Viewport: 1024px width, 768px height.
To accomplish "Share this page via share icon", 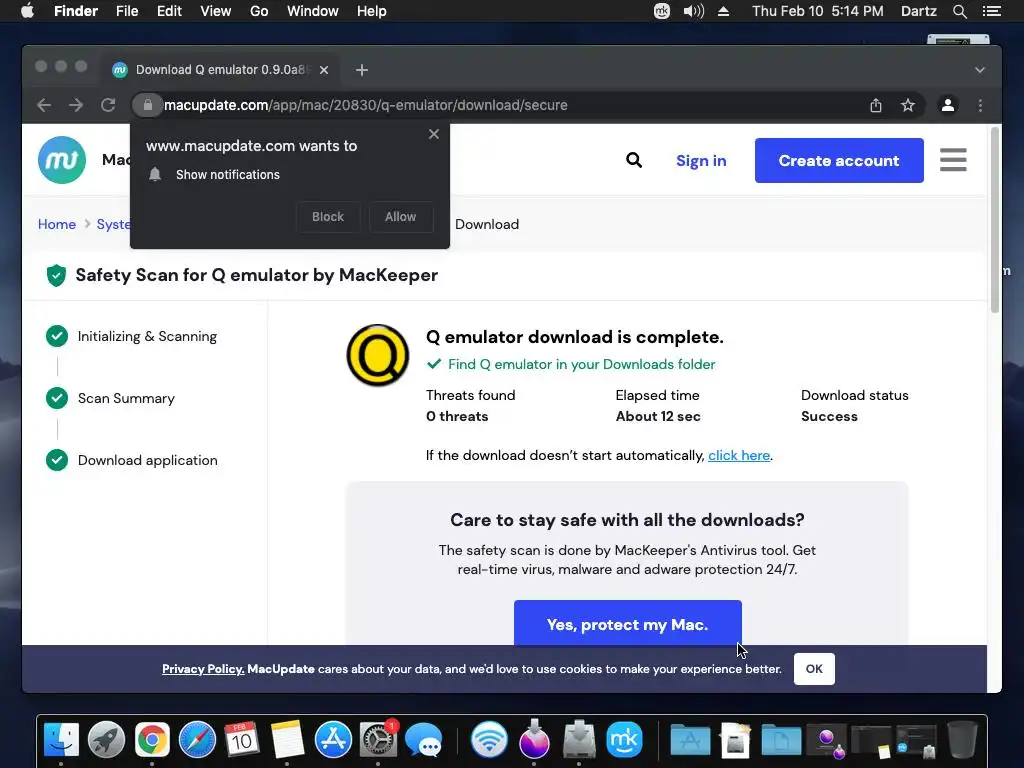I will (x=876, y=105).
